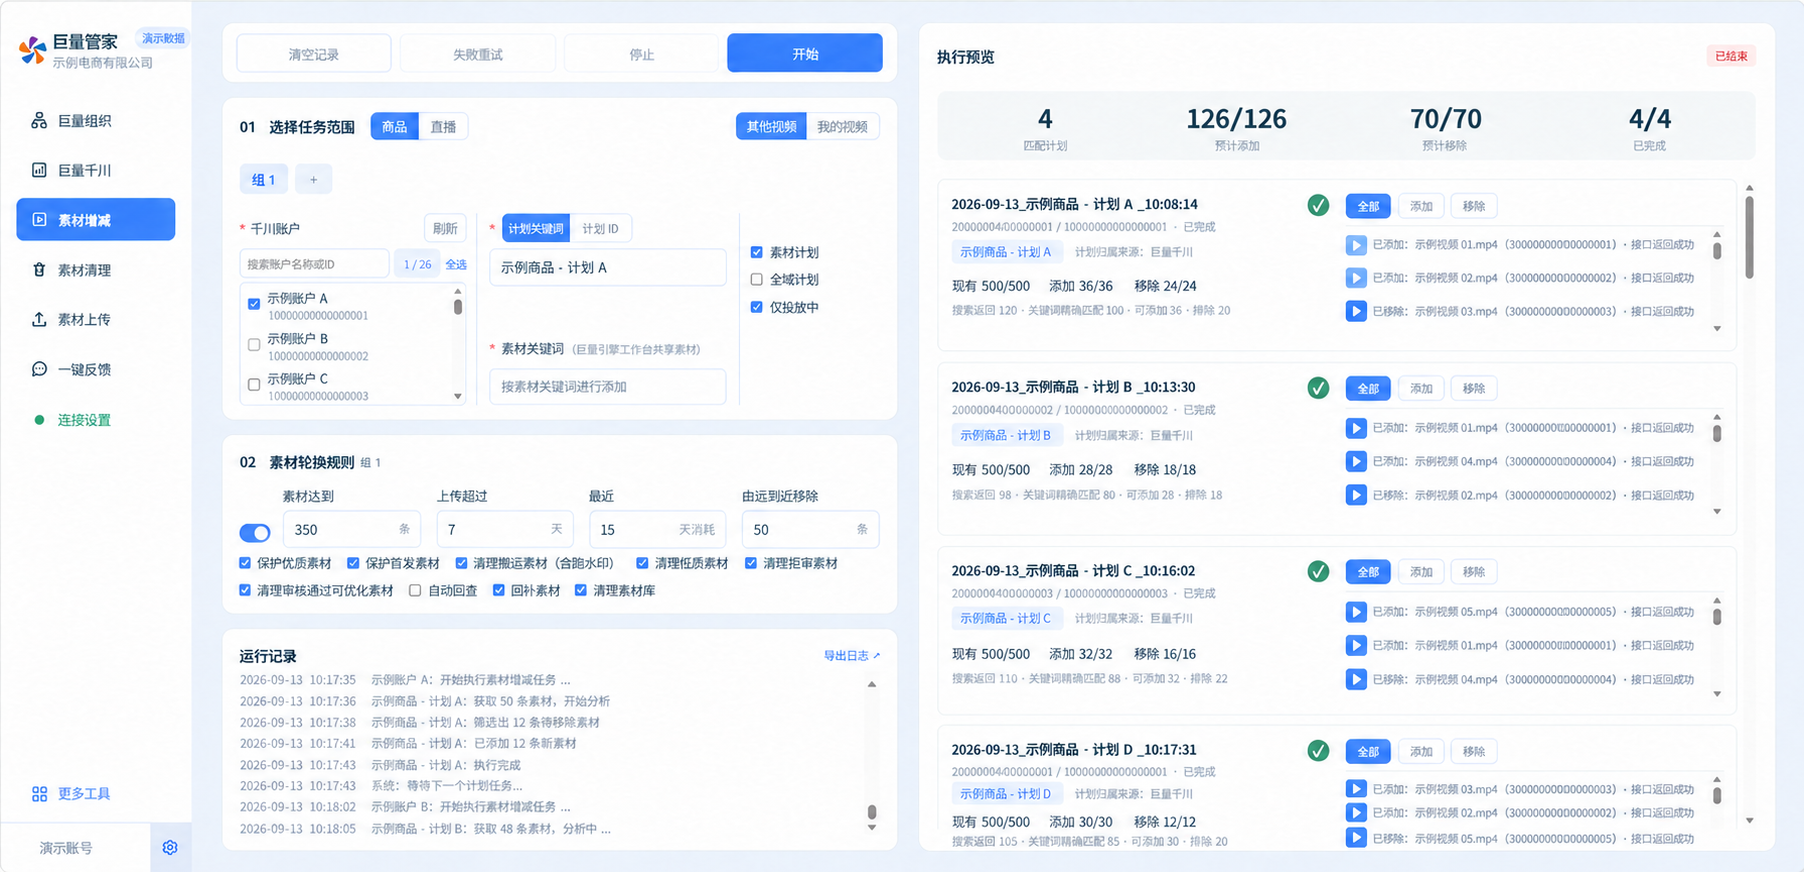Click the 刷新 button for 千川账户

pos(445,229)
